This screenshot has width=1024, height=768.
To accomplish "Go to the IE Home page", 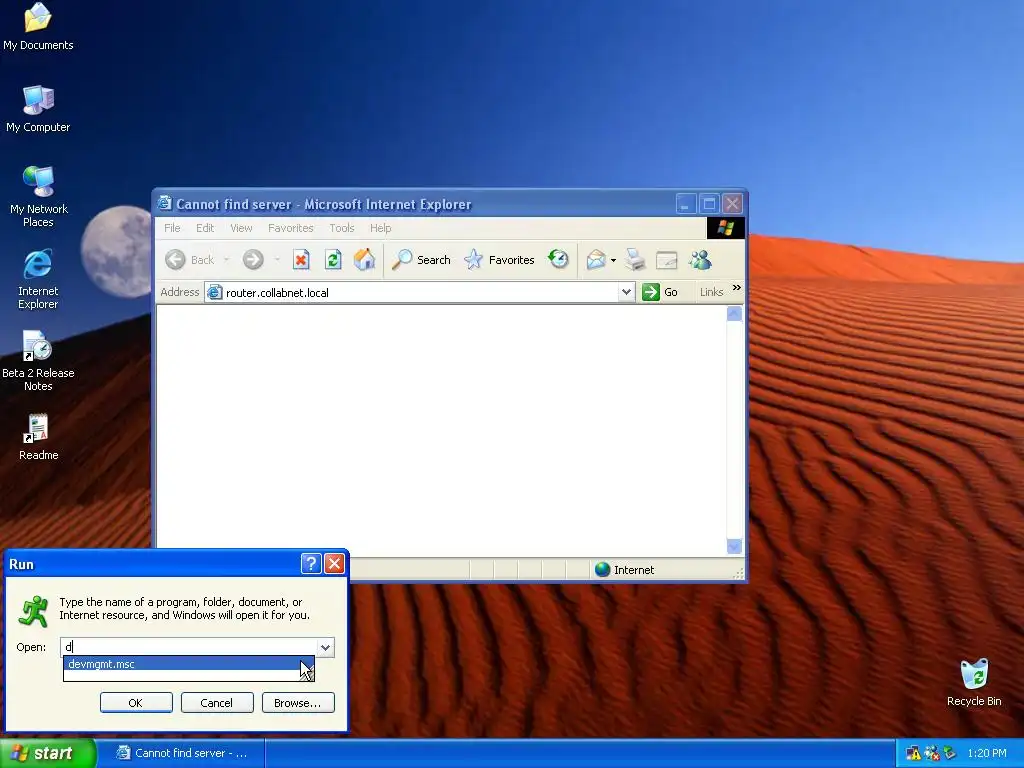I will 364,260.
